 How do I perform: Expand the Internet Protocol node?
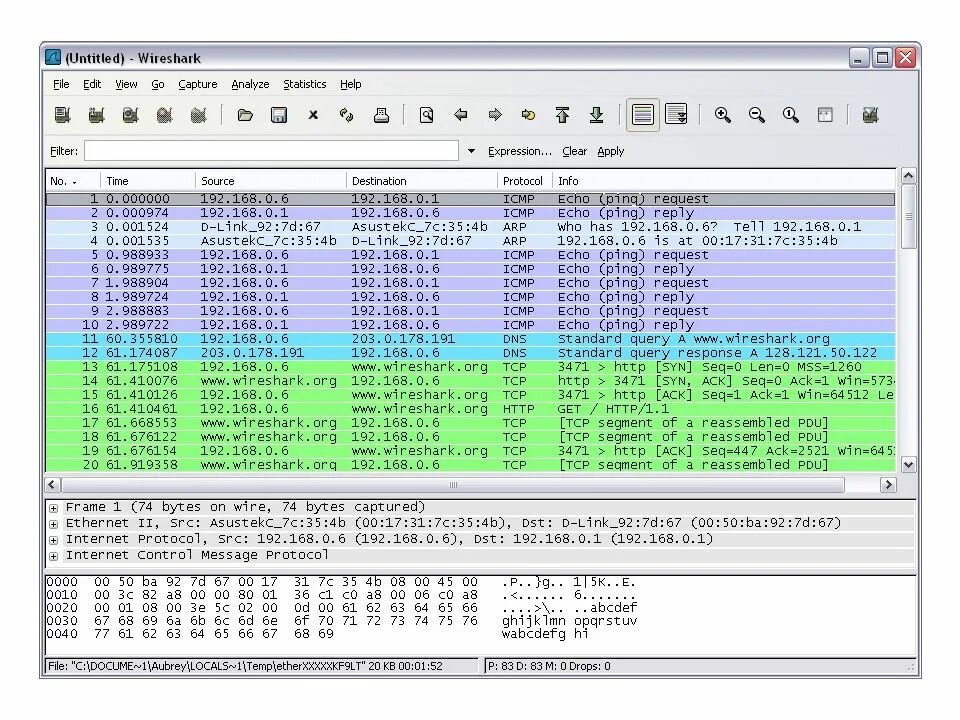(54, 540)
